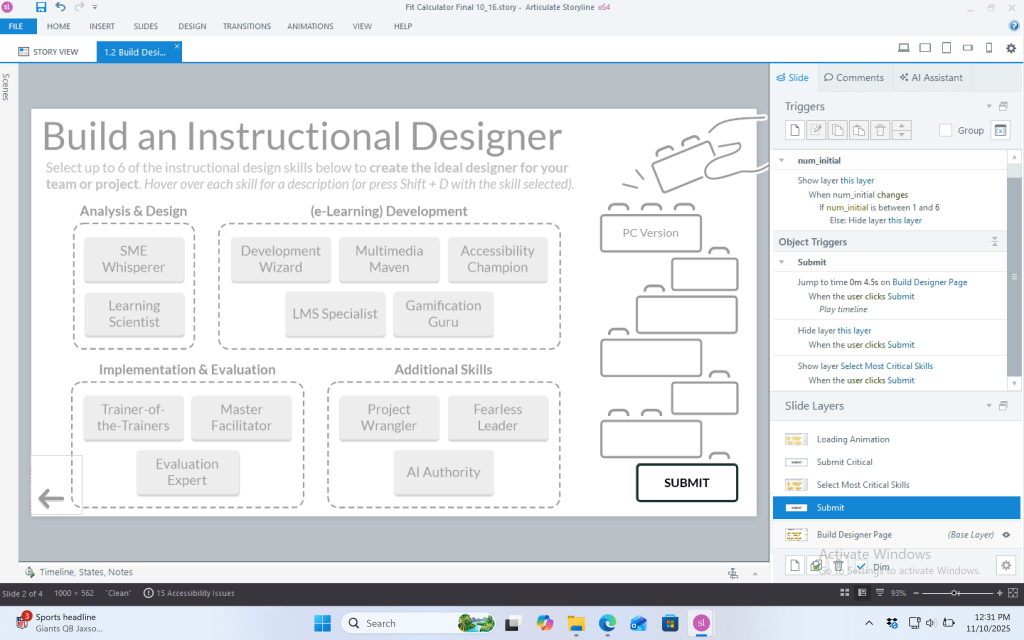1024x640 pixels.
Task: Open the project variables manager icon
Action: pyautogui.click(x=1001, y=130)
